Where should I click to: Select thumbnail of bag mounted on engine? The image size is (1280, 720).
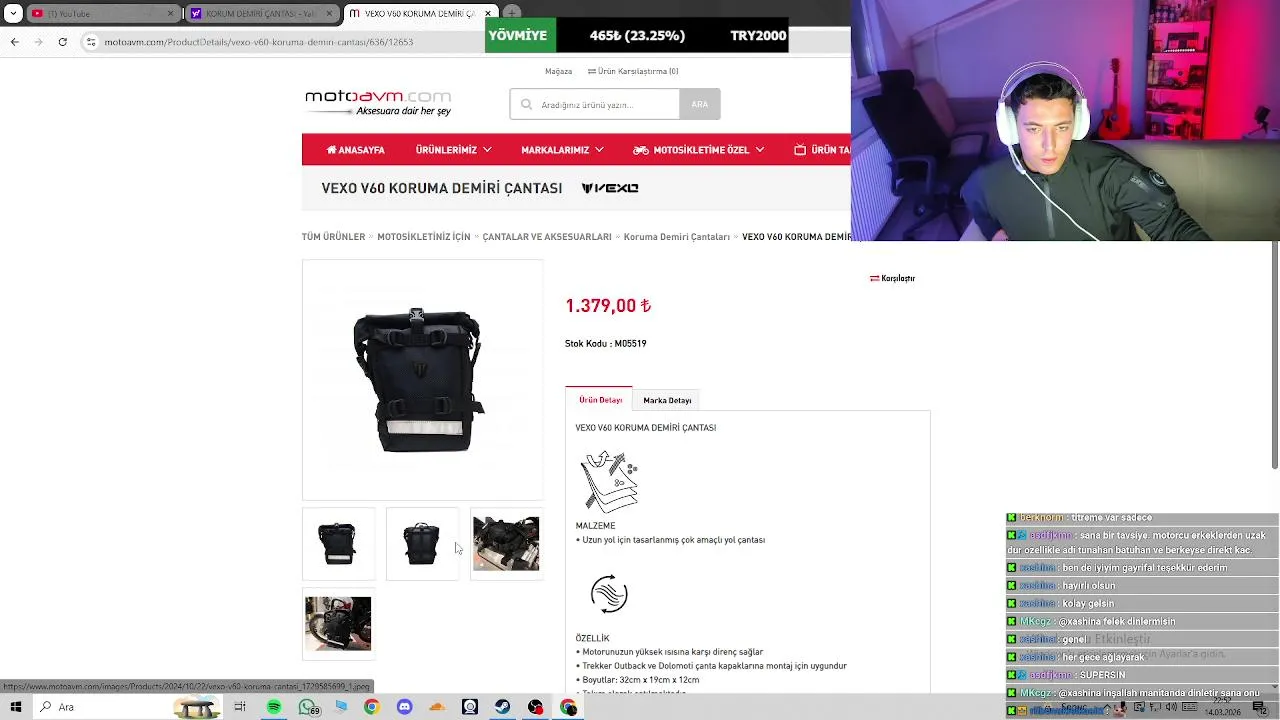pos(506,544)
